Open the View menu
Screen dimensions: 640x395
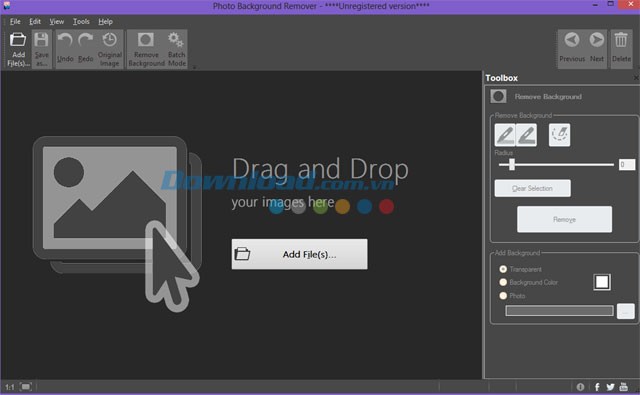click(56, 22)
